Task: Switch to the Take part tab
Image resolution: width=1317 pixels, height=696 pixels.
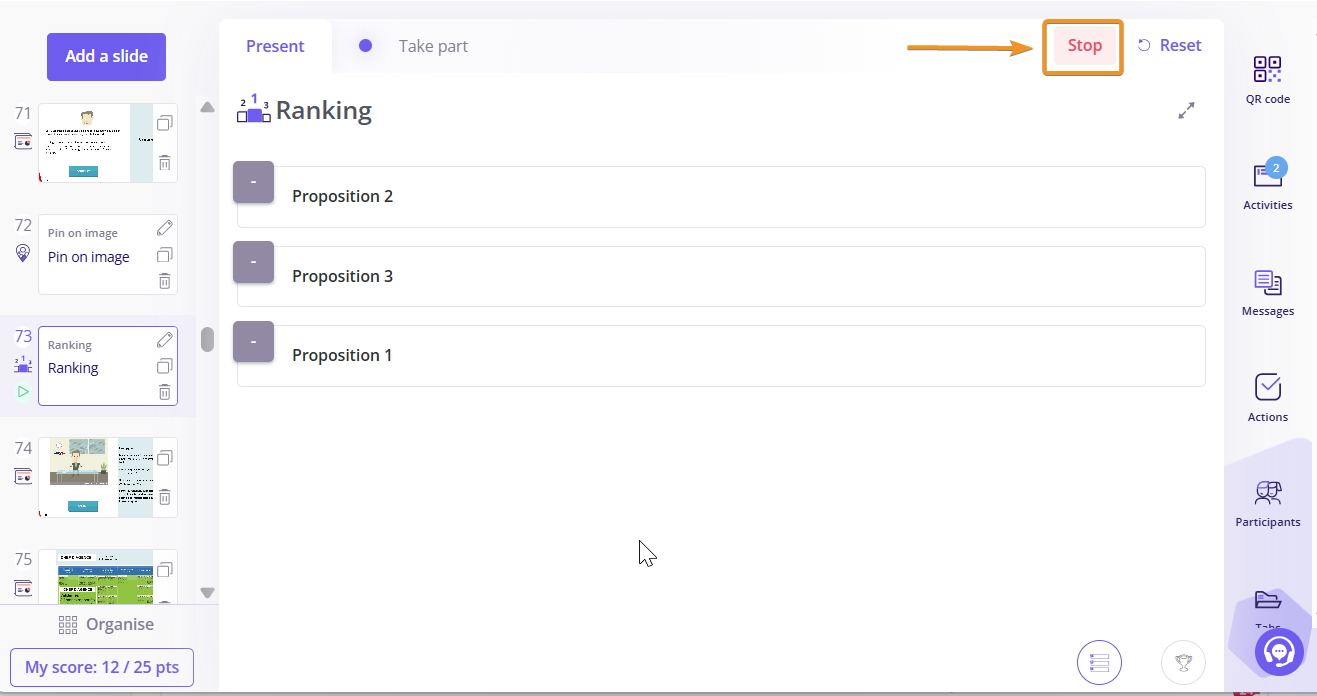Action: click(432, 46)
